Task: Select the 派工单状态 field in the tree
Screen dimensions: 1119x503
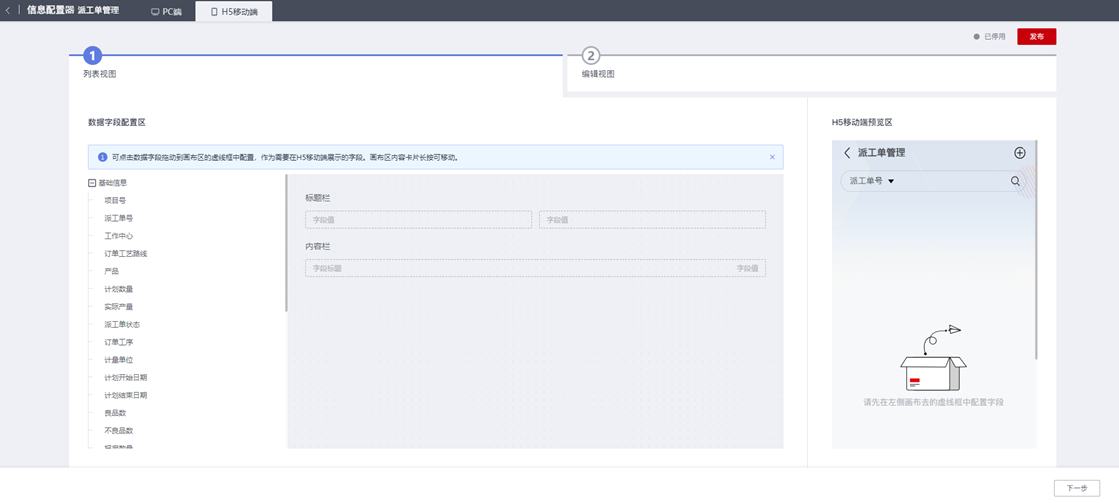Action: [x=122, y=325]
